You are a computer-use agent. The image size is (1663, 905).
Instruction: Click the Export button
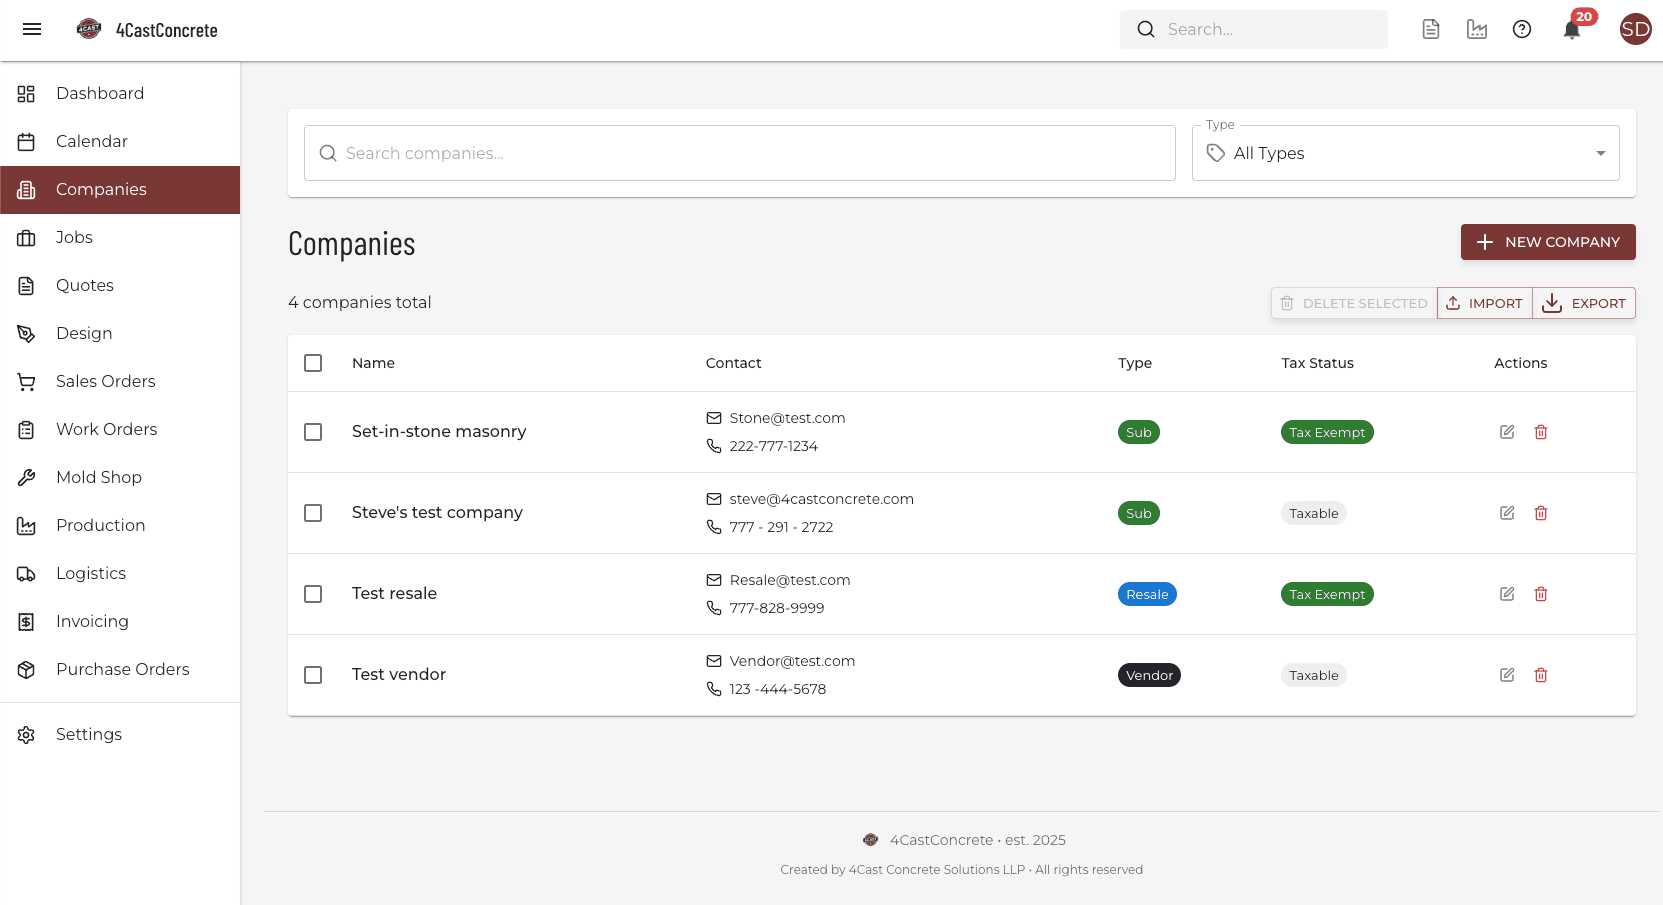1584,303
